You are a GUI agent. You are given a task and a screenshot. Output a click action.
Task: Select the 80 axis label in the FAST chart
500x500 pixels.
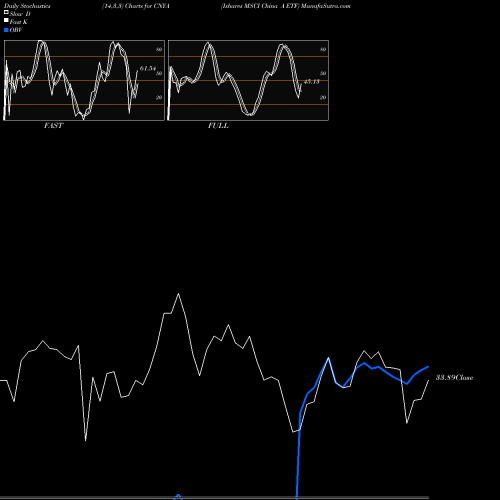[x=159, y=49]
